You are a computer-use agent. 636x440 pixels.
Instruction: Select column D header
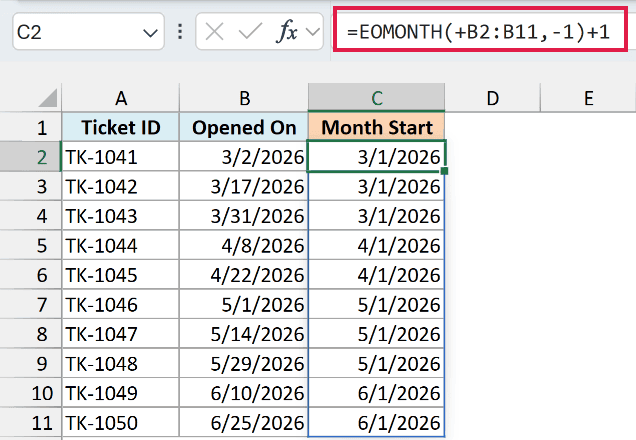492,98
